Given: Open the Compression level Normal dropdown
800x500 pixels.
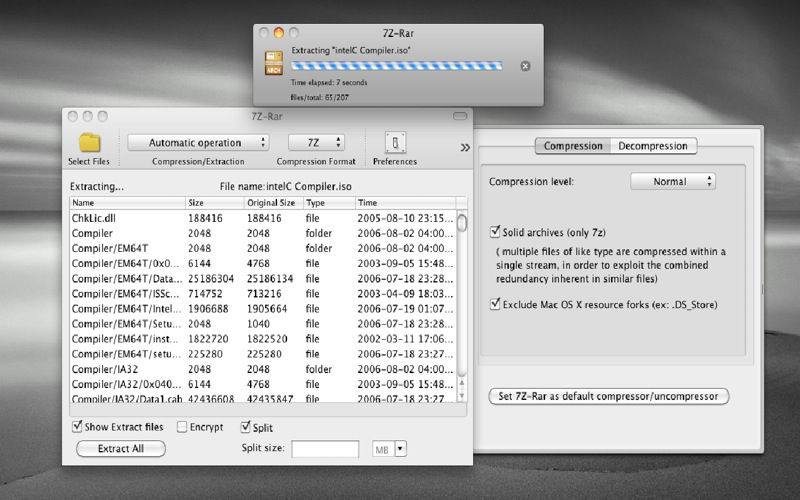Looking at the screenshot, I should pos(673,182).
